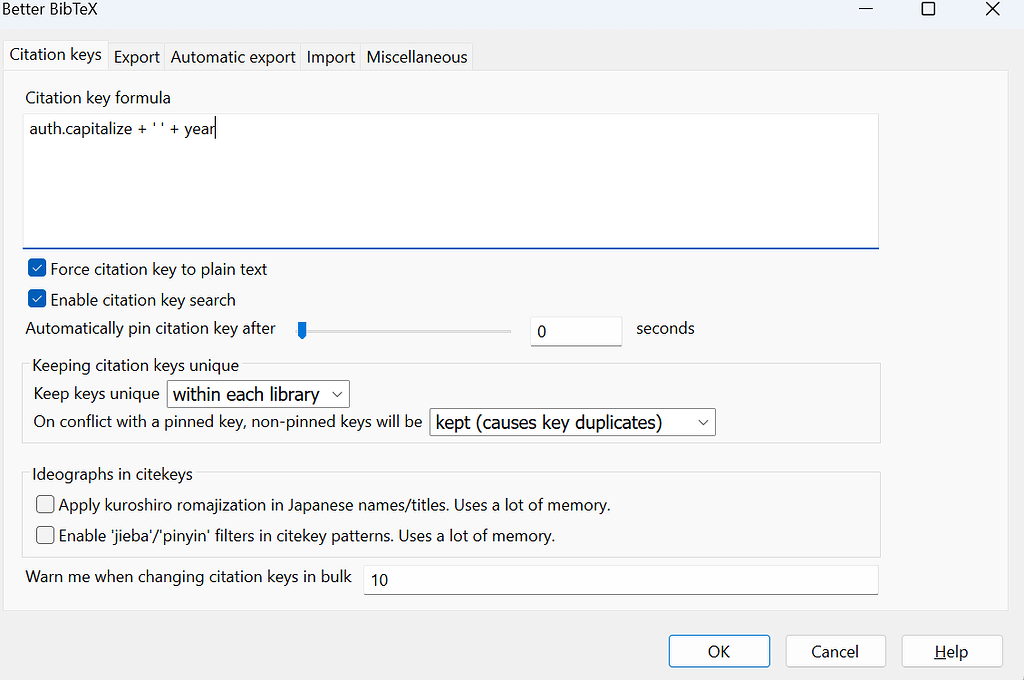Click inside the citation key formula editor
The height and width of the screenshot is (680, 1024).
click(450, 180)
